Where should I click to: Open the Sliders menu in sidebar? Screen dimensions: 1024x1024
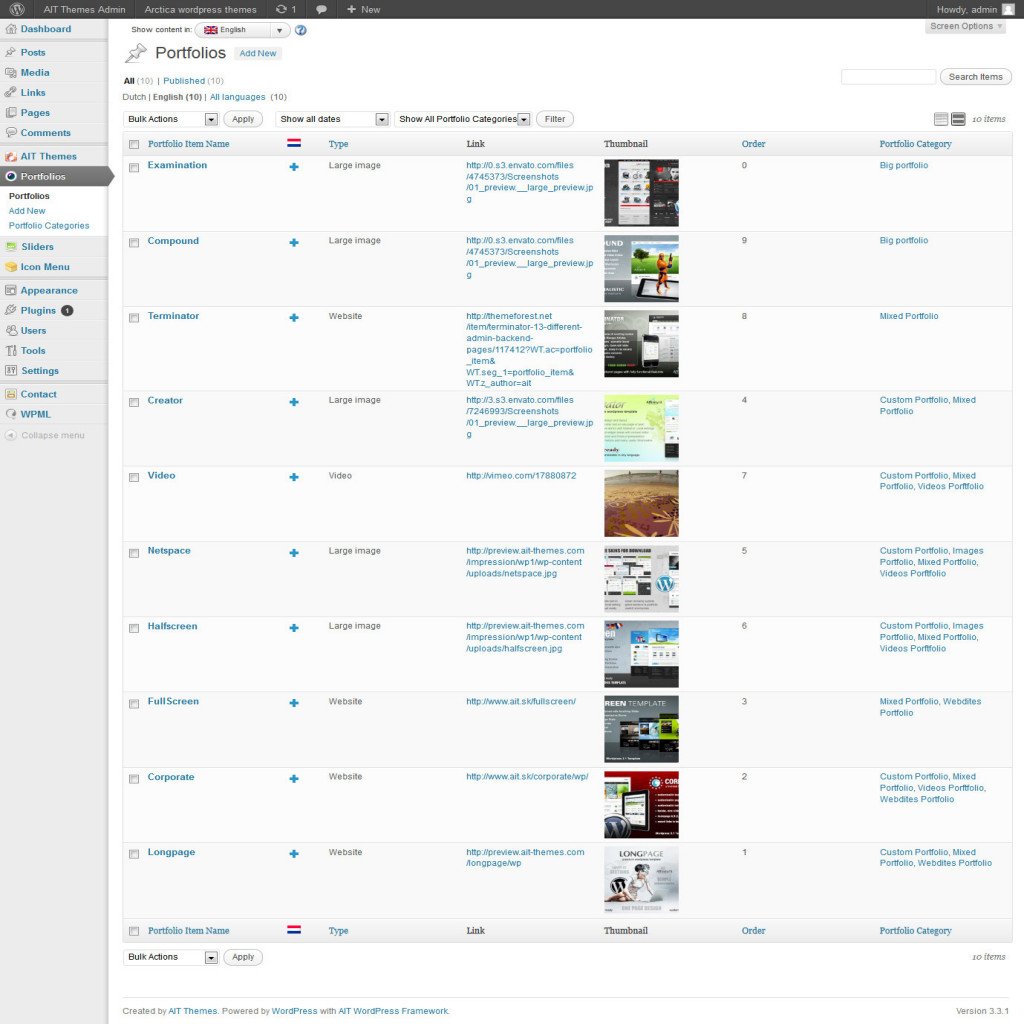point(38,247)
